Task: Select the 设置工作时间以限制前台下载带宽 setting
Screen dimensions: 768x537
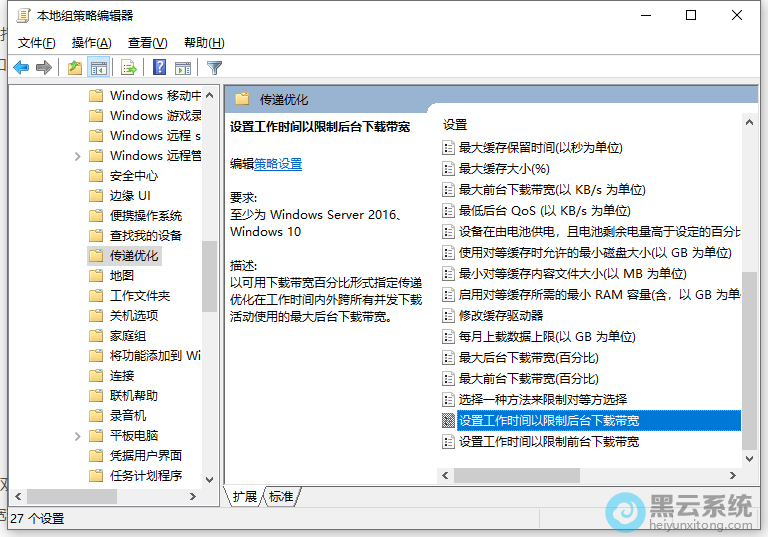Action: click(548, 442)
